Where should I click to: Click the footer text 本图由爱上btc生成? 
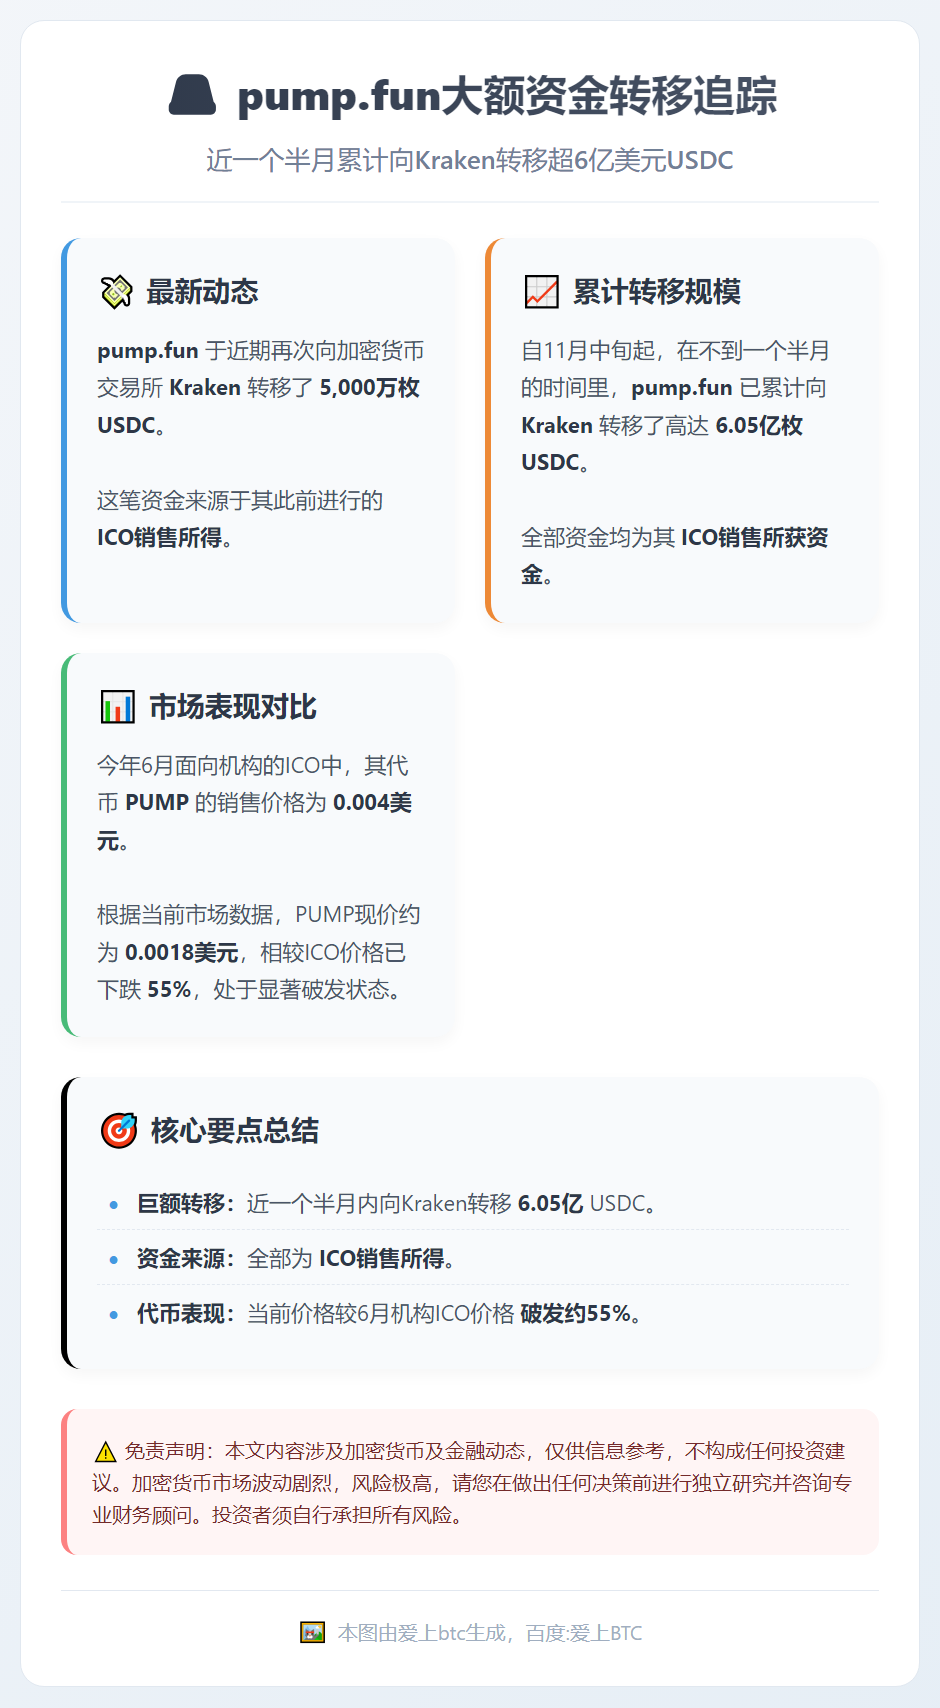421,1633
